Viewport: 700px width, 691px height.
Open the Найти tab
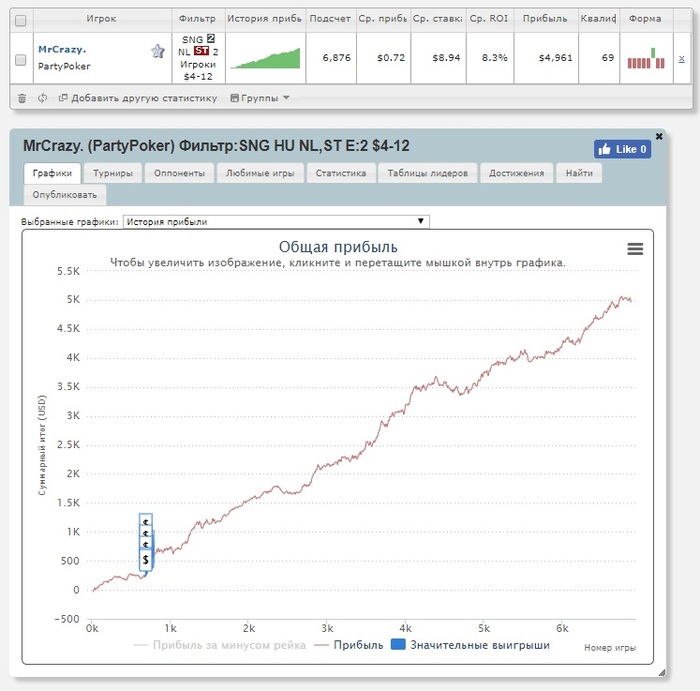[579, 173]
